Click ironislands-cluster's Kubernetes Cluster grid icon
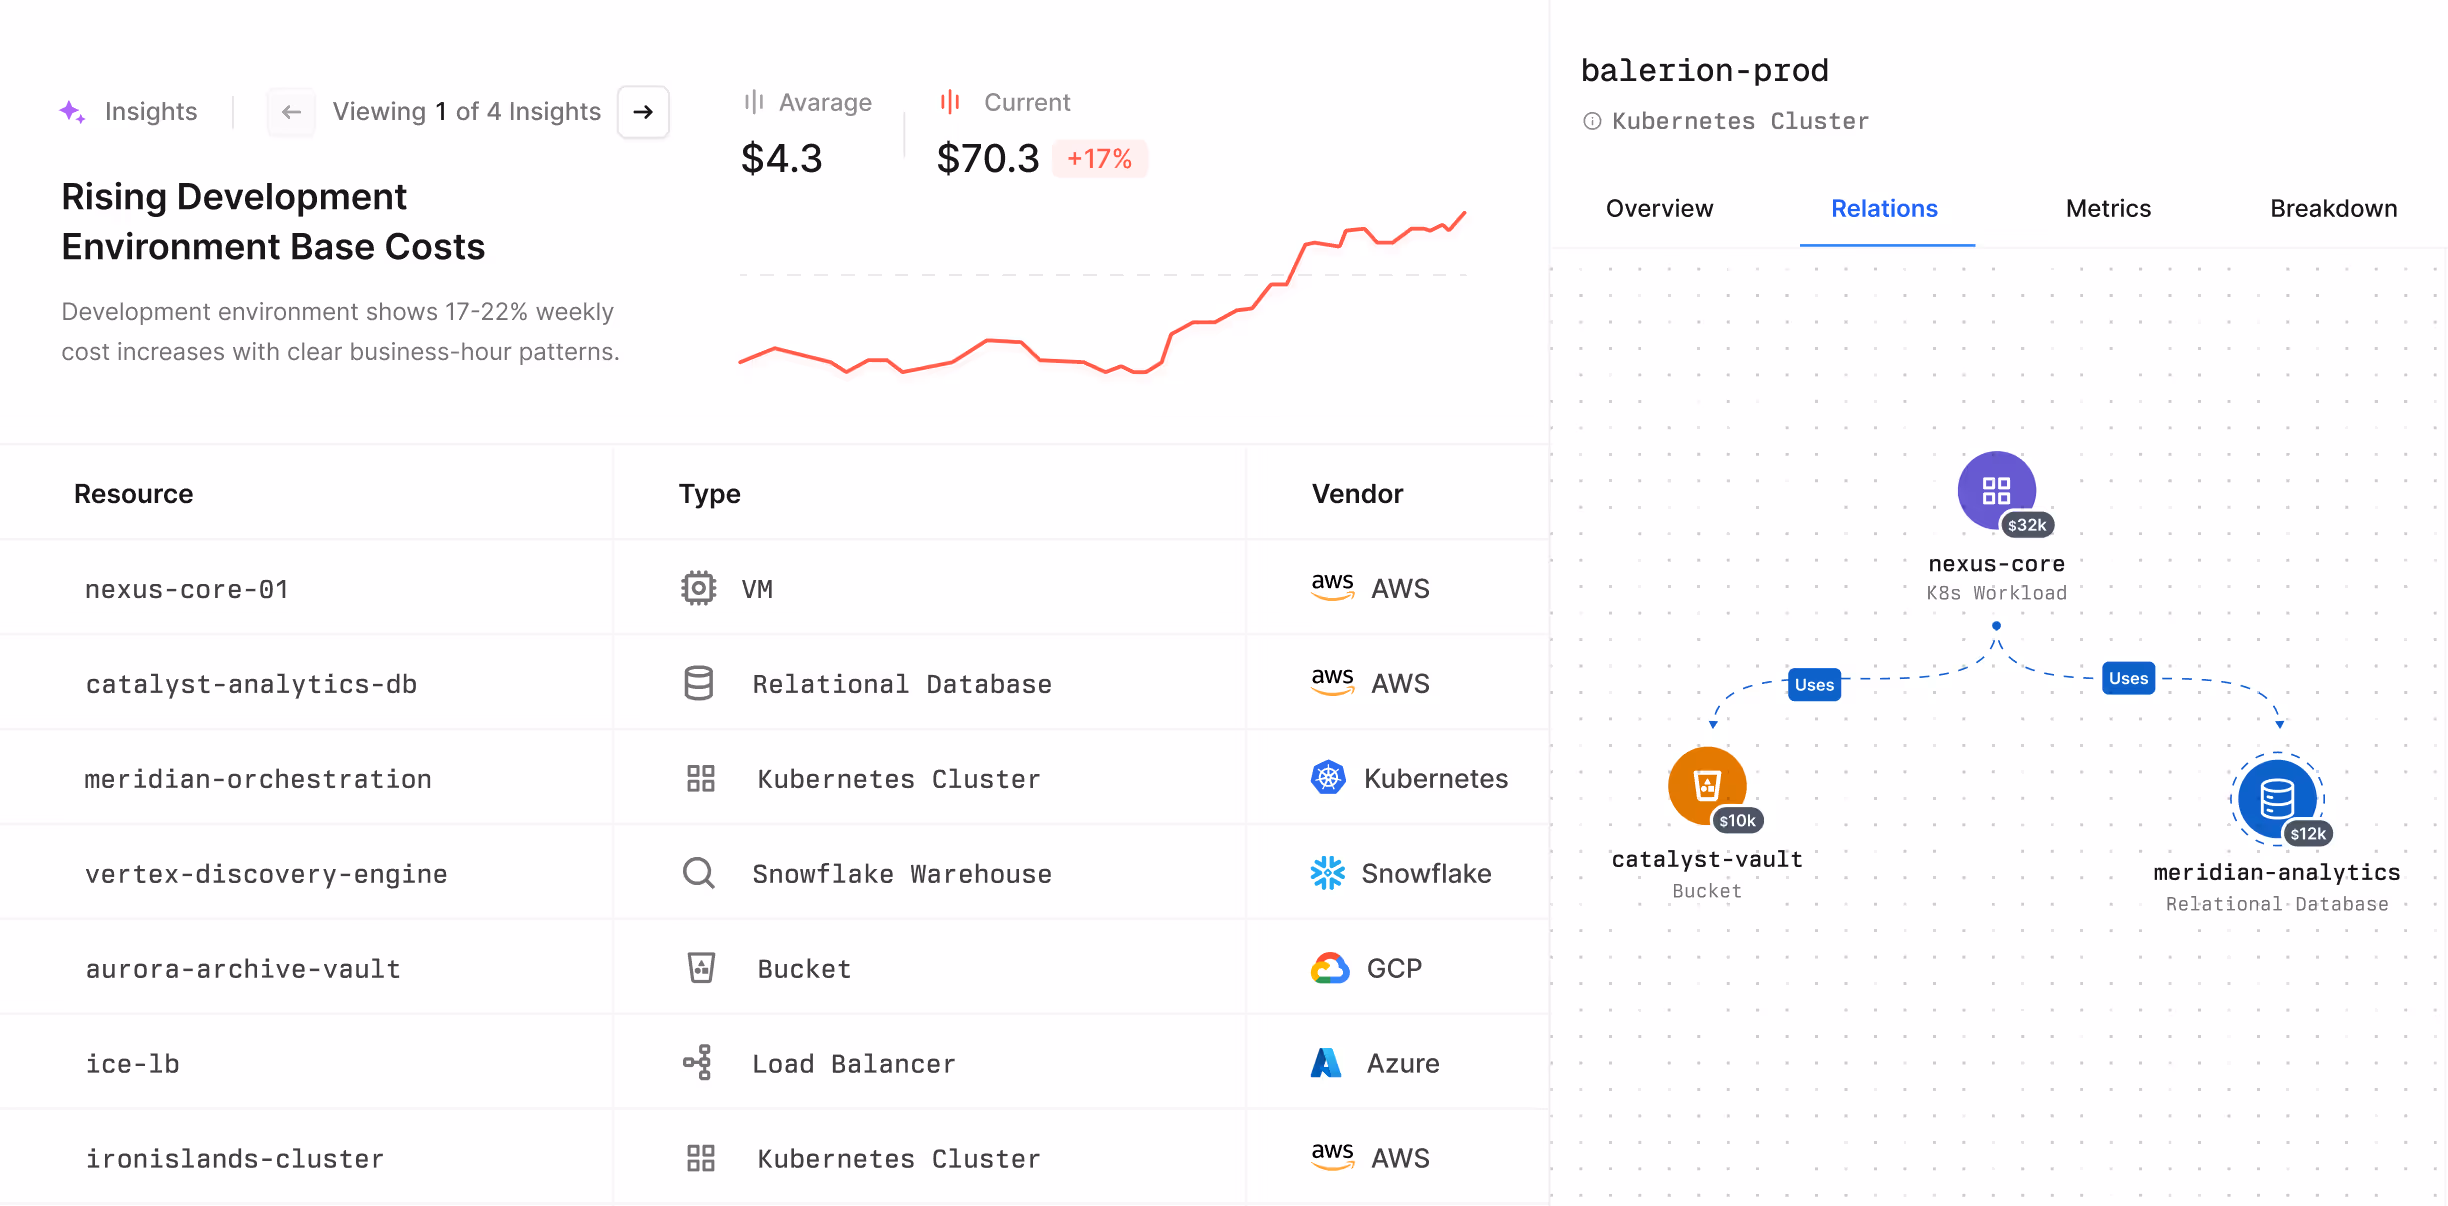Screen dimensions: 2448x1206 701,1158
